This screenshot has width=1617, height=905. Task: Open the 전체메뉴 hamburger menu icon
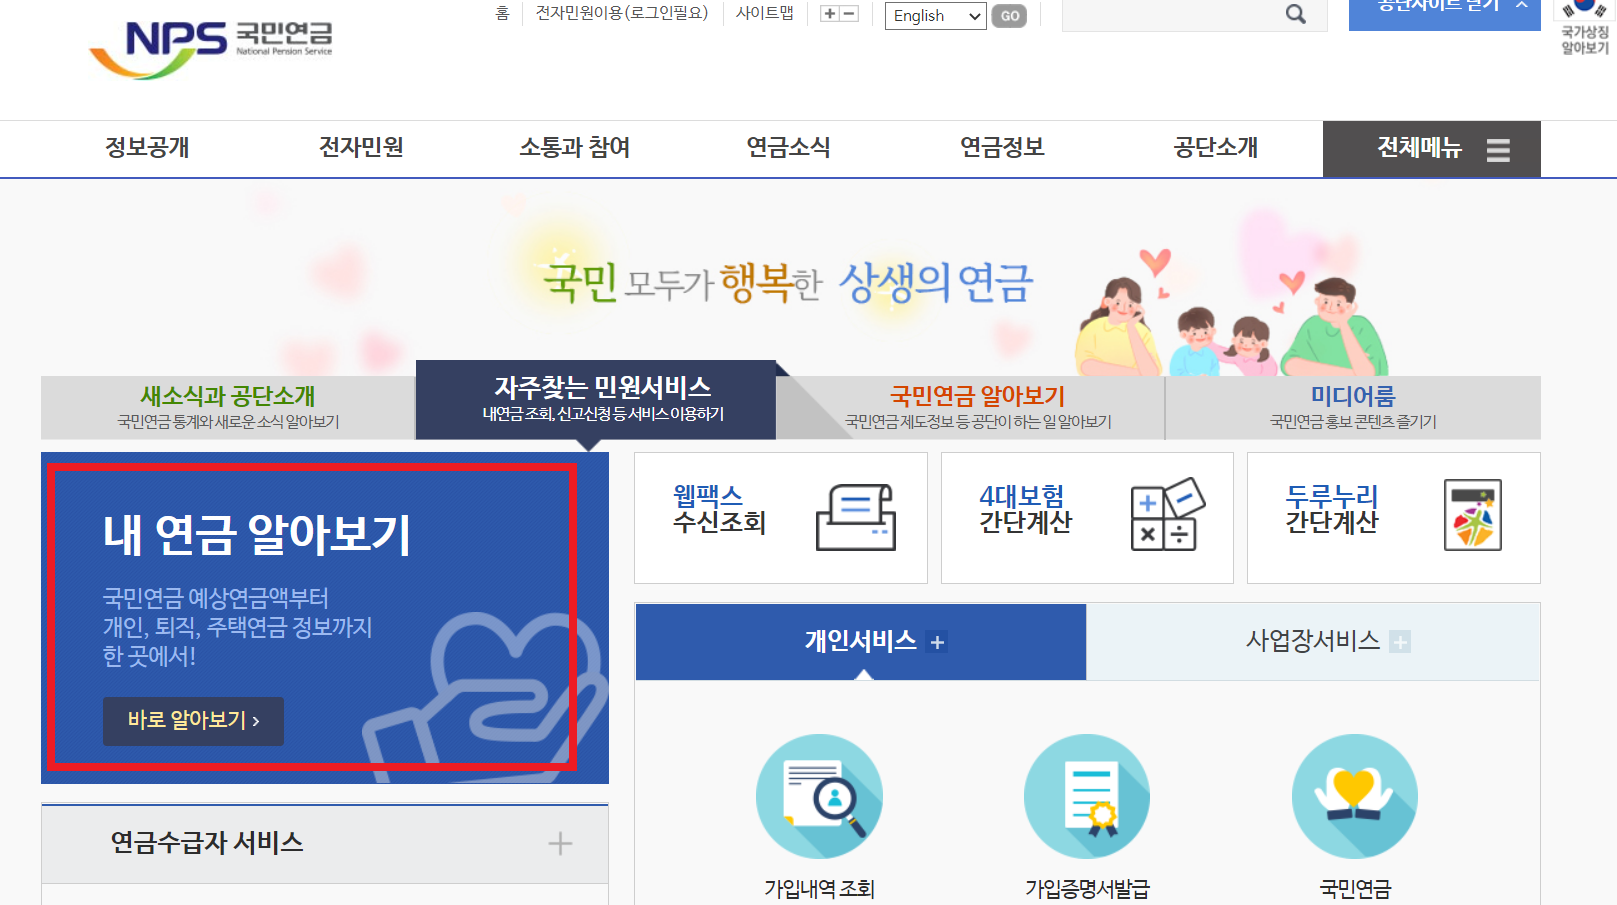[x=1499, y=148]
